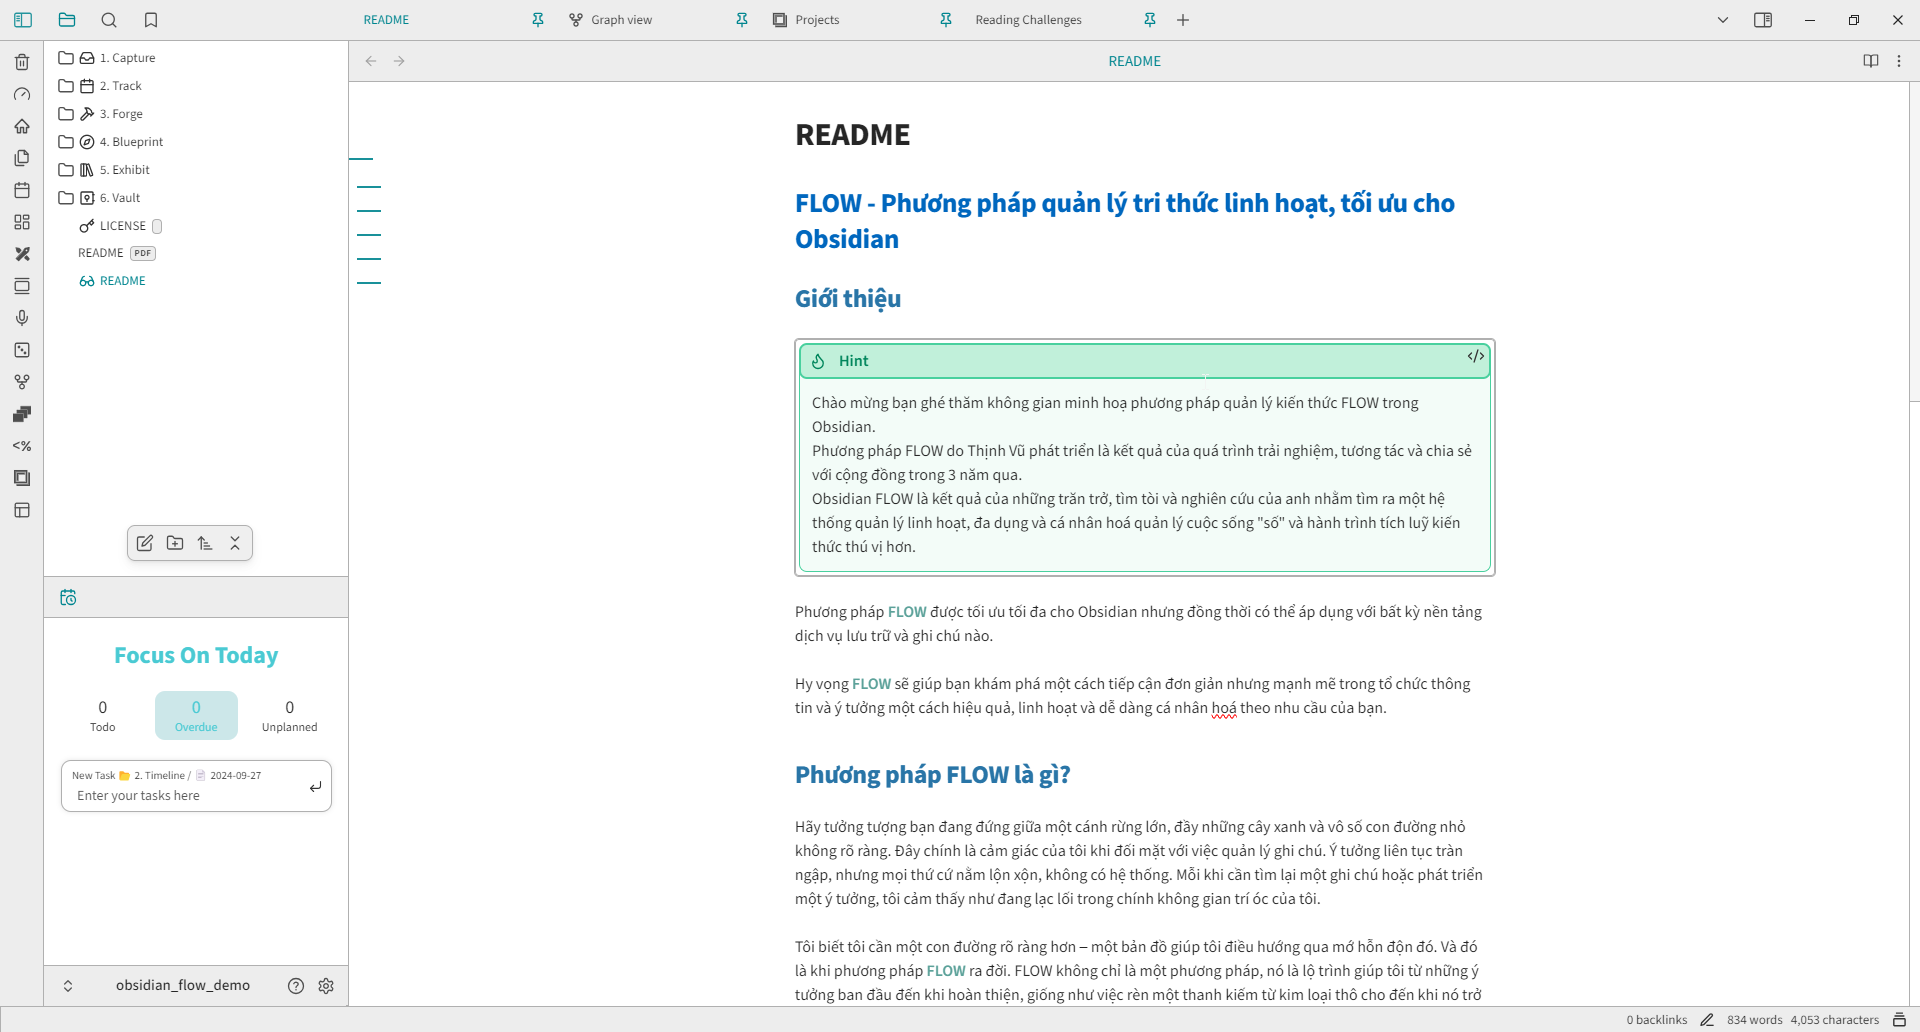Select the Overdue task filter

(x=196, y=715)
